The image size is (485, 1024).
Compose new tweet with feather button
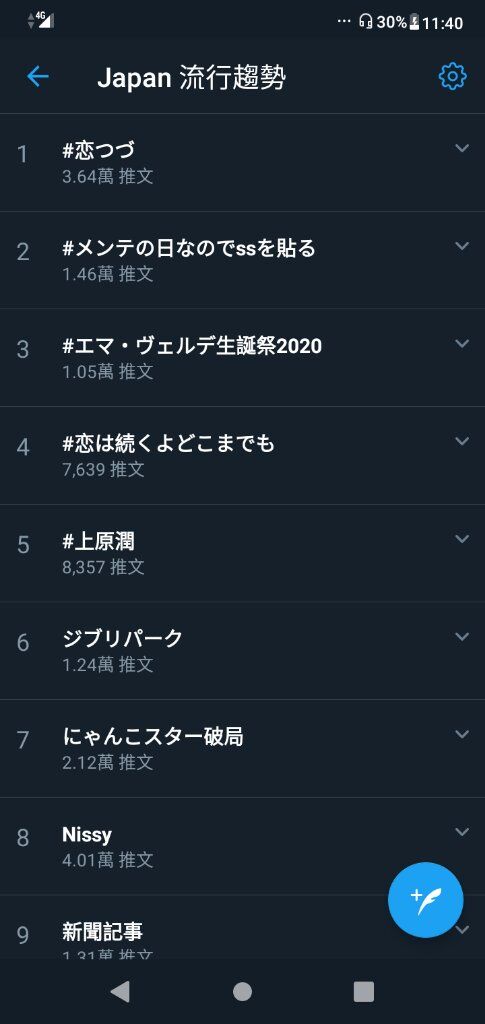point(426,900)
